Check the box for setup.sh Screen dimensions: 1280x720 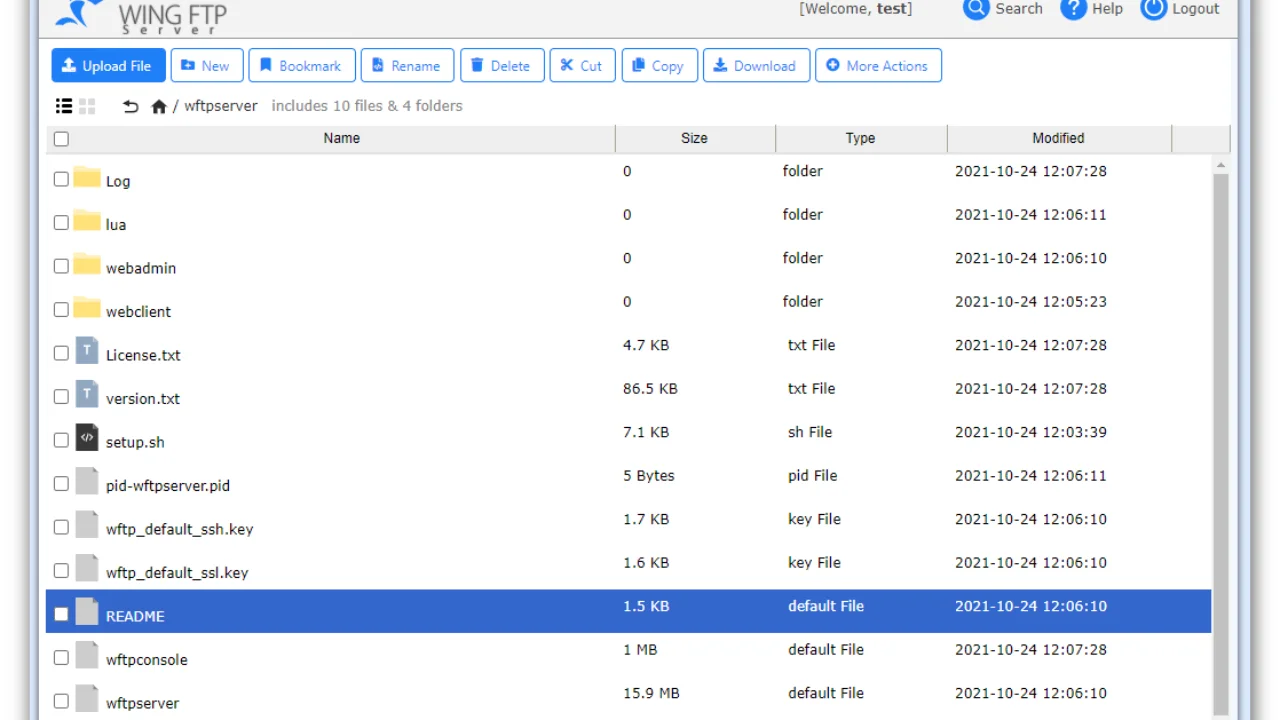(61, 440)
